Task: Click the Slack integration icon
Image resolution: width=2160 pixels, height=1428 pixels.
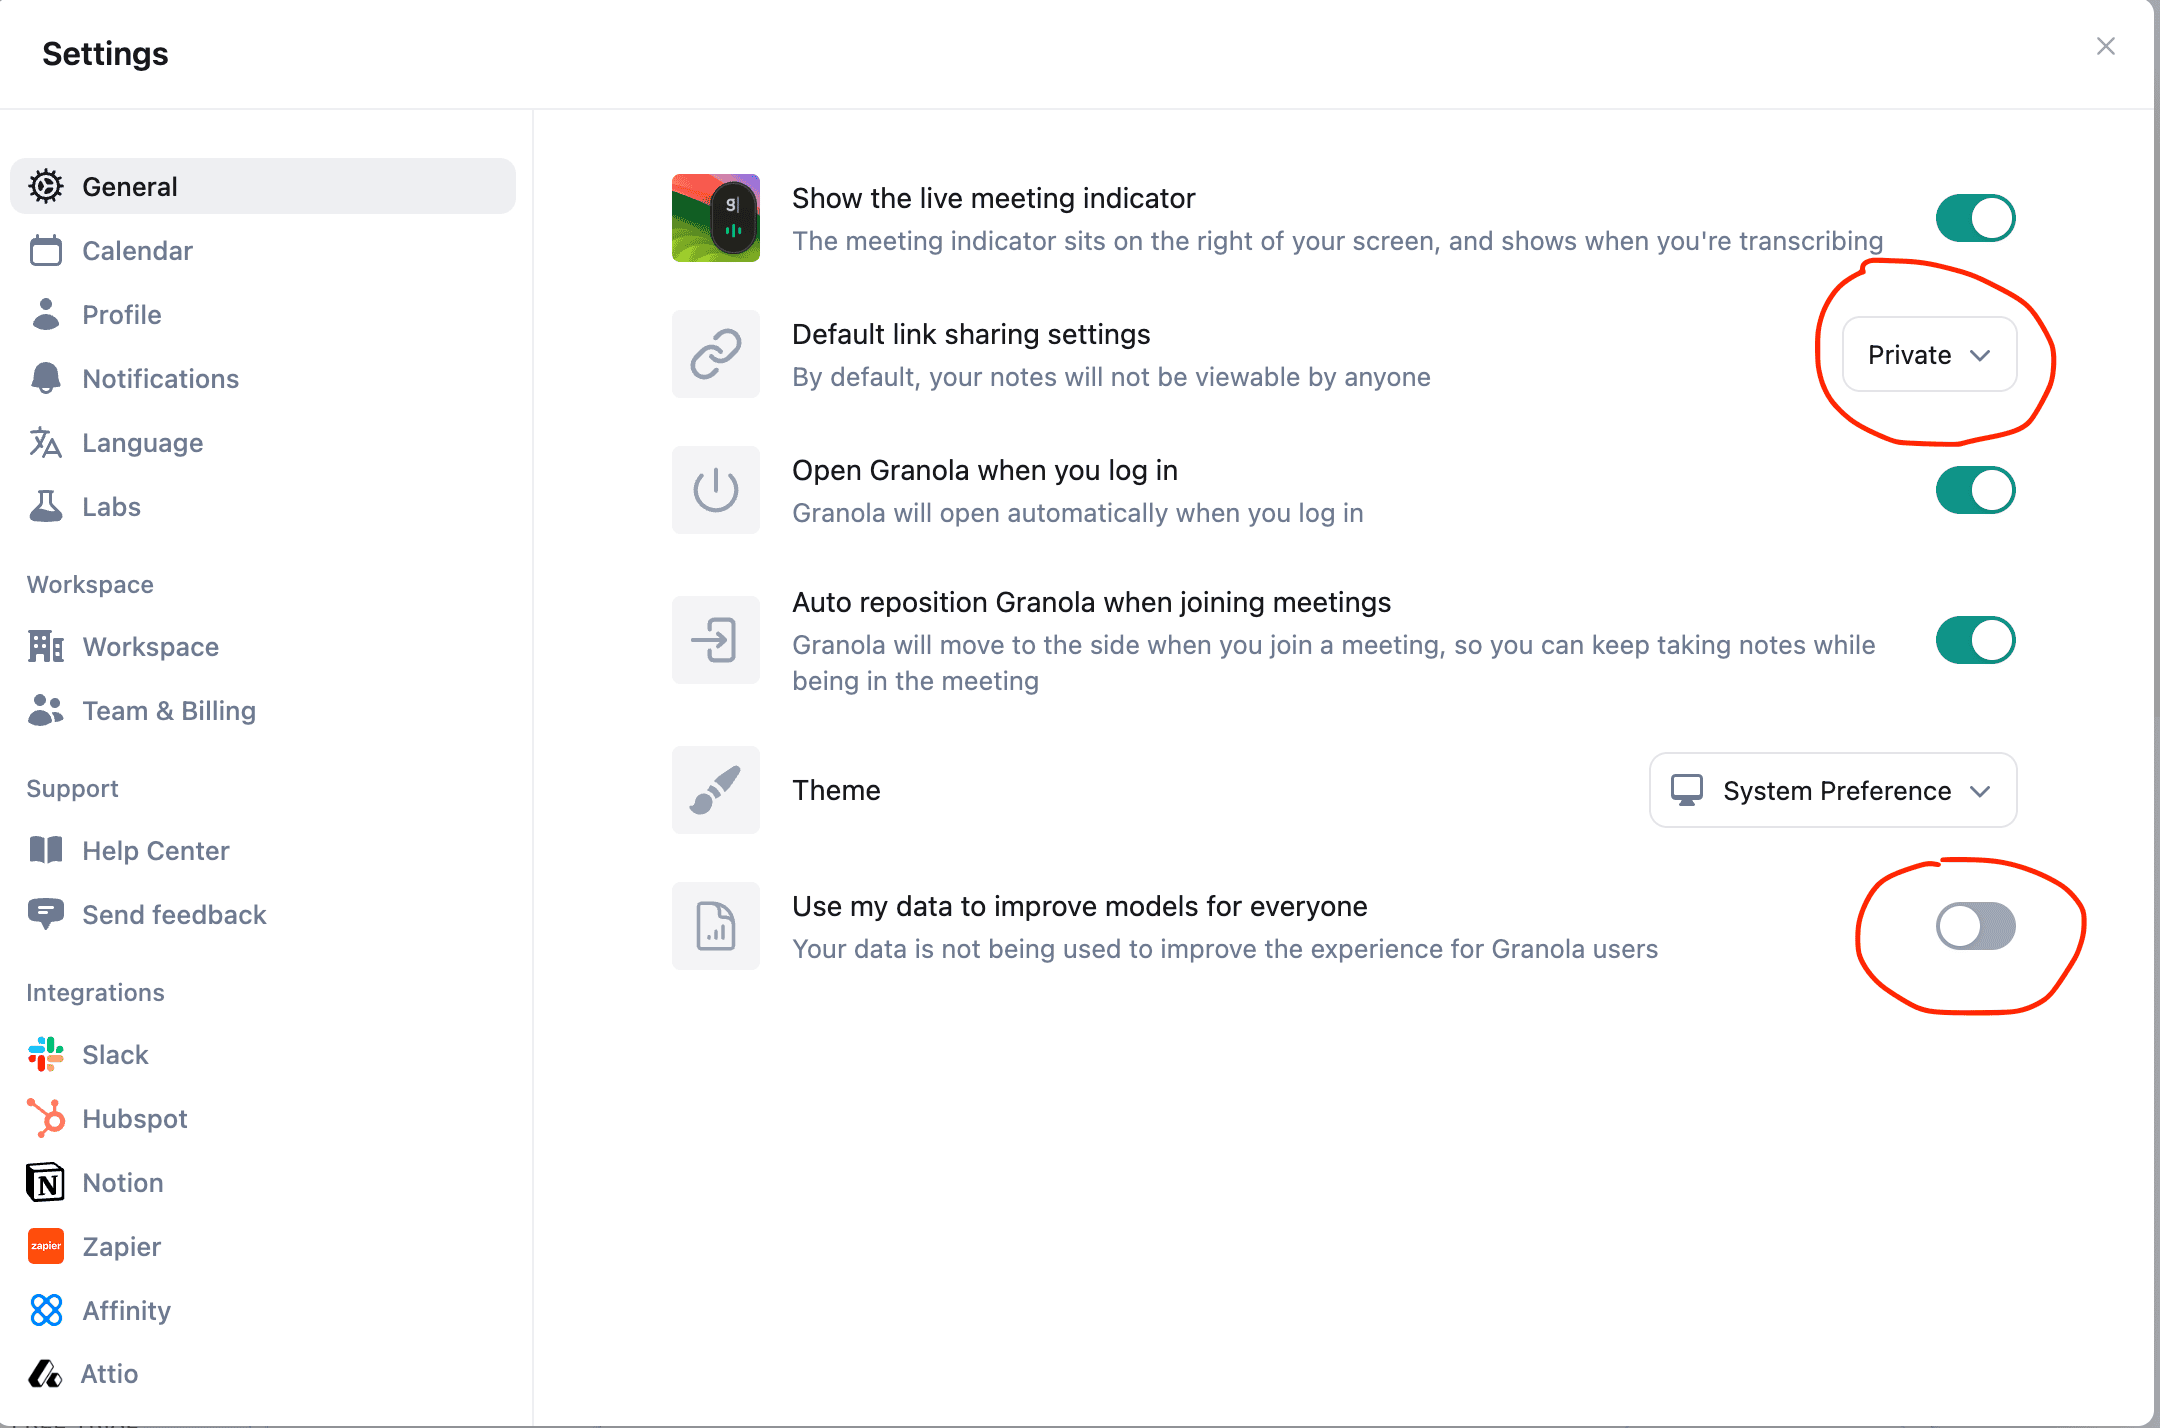Action: [46, 1054]
